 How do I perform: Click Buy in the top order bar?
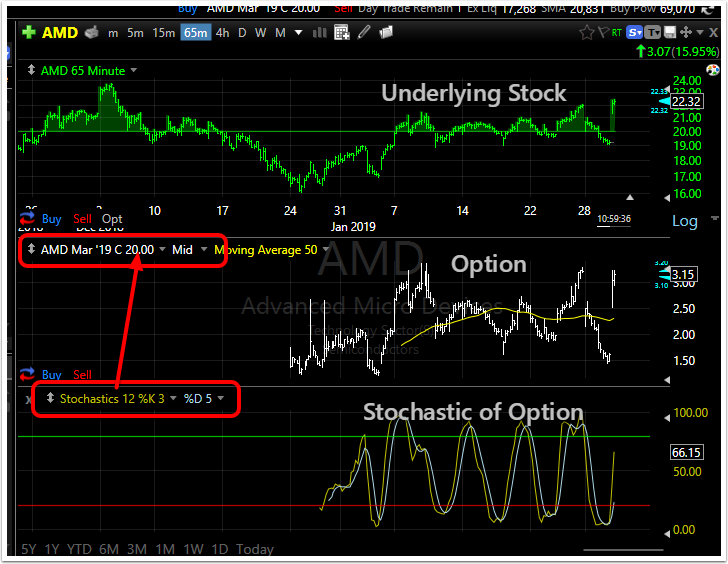(x=188, y=8)
